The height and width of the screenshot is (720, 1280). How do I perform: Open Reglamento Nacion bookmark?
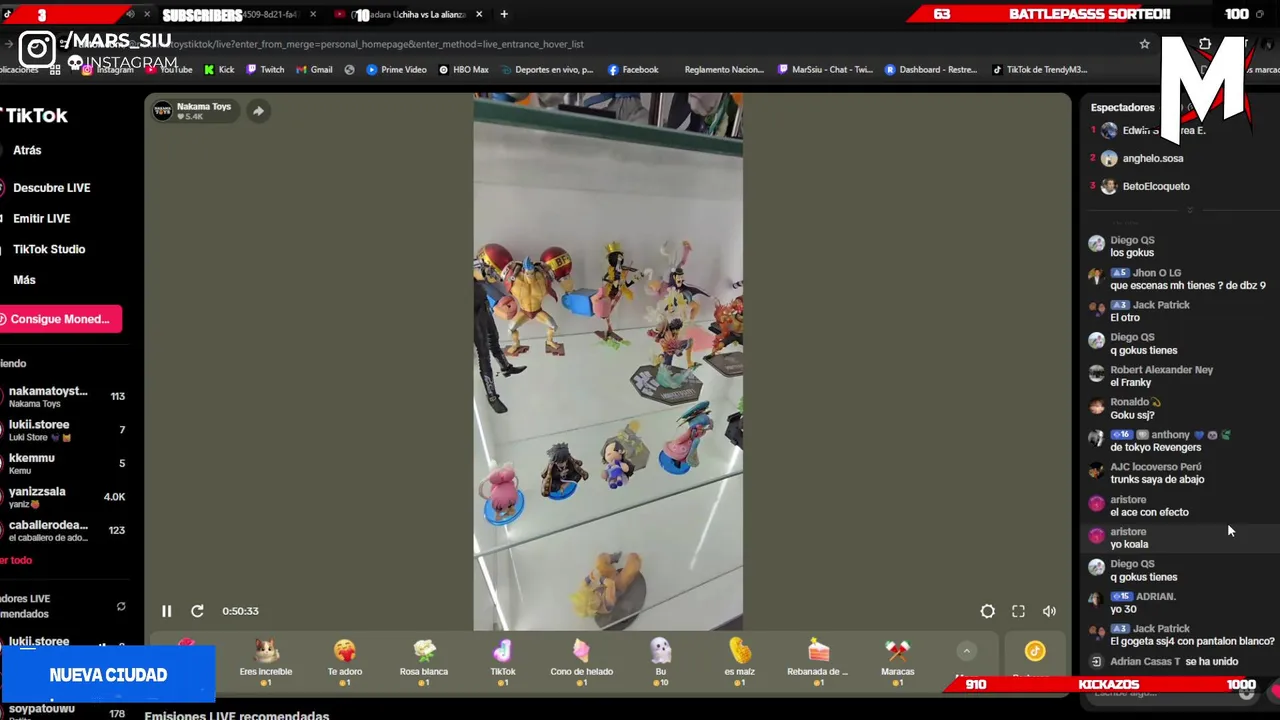coord(724,70)
